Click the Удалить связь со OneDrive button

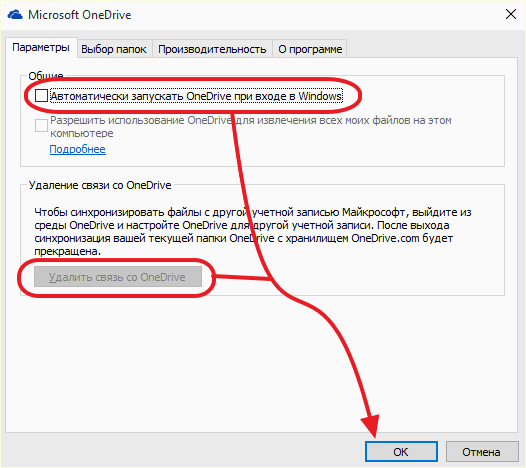pyautogui.click(x=118, y=277)
